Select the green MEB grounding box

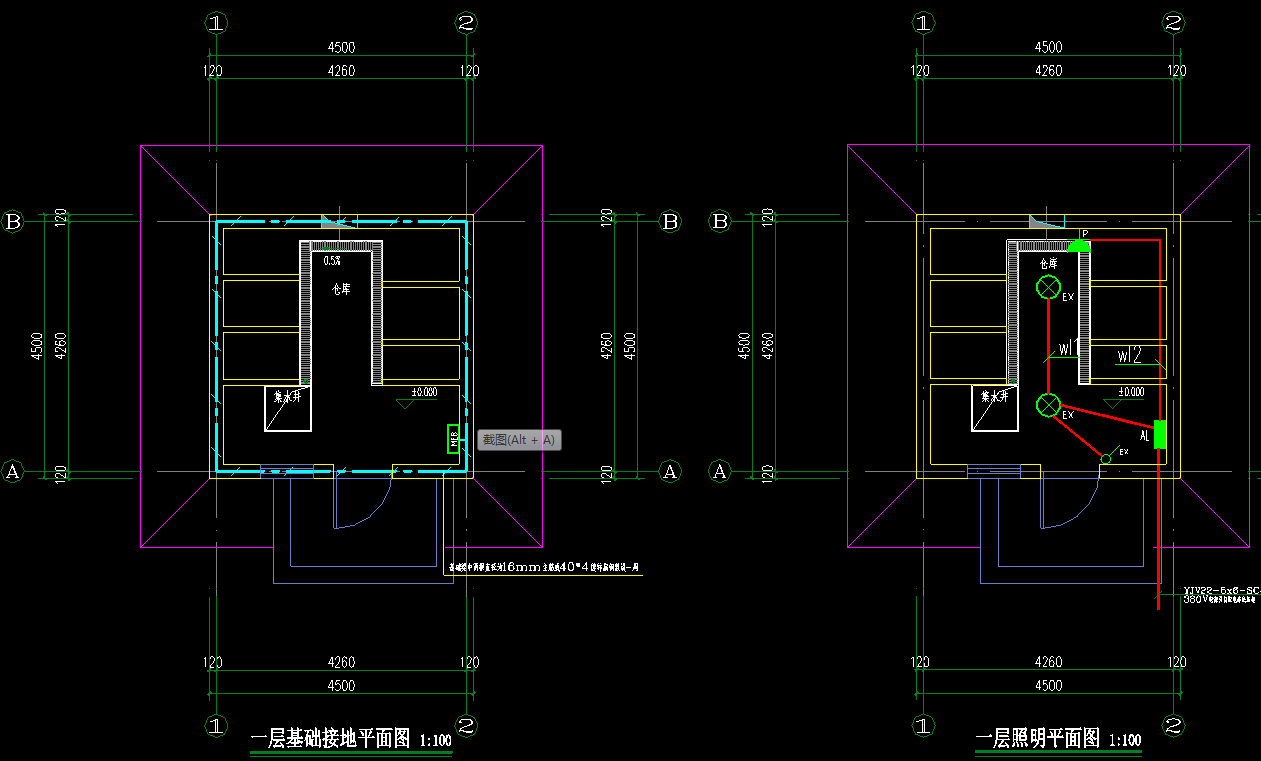click(x=453, y=438)
